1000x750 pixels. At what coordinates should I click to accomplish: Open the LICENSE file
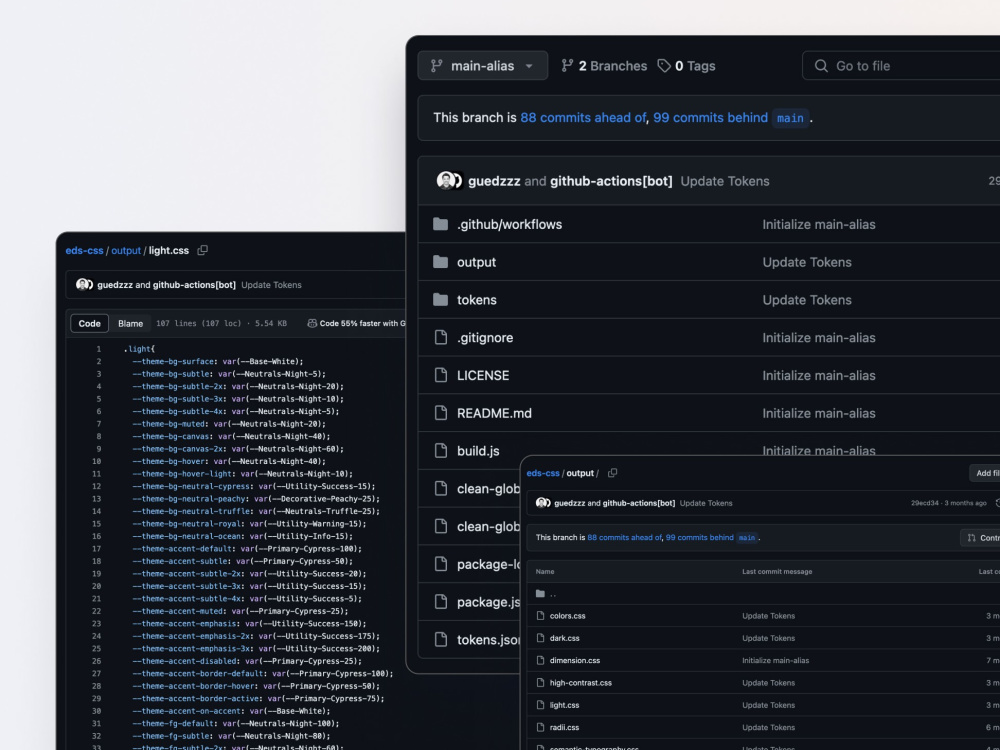click(483, 376)
